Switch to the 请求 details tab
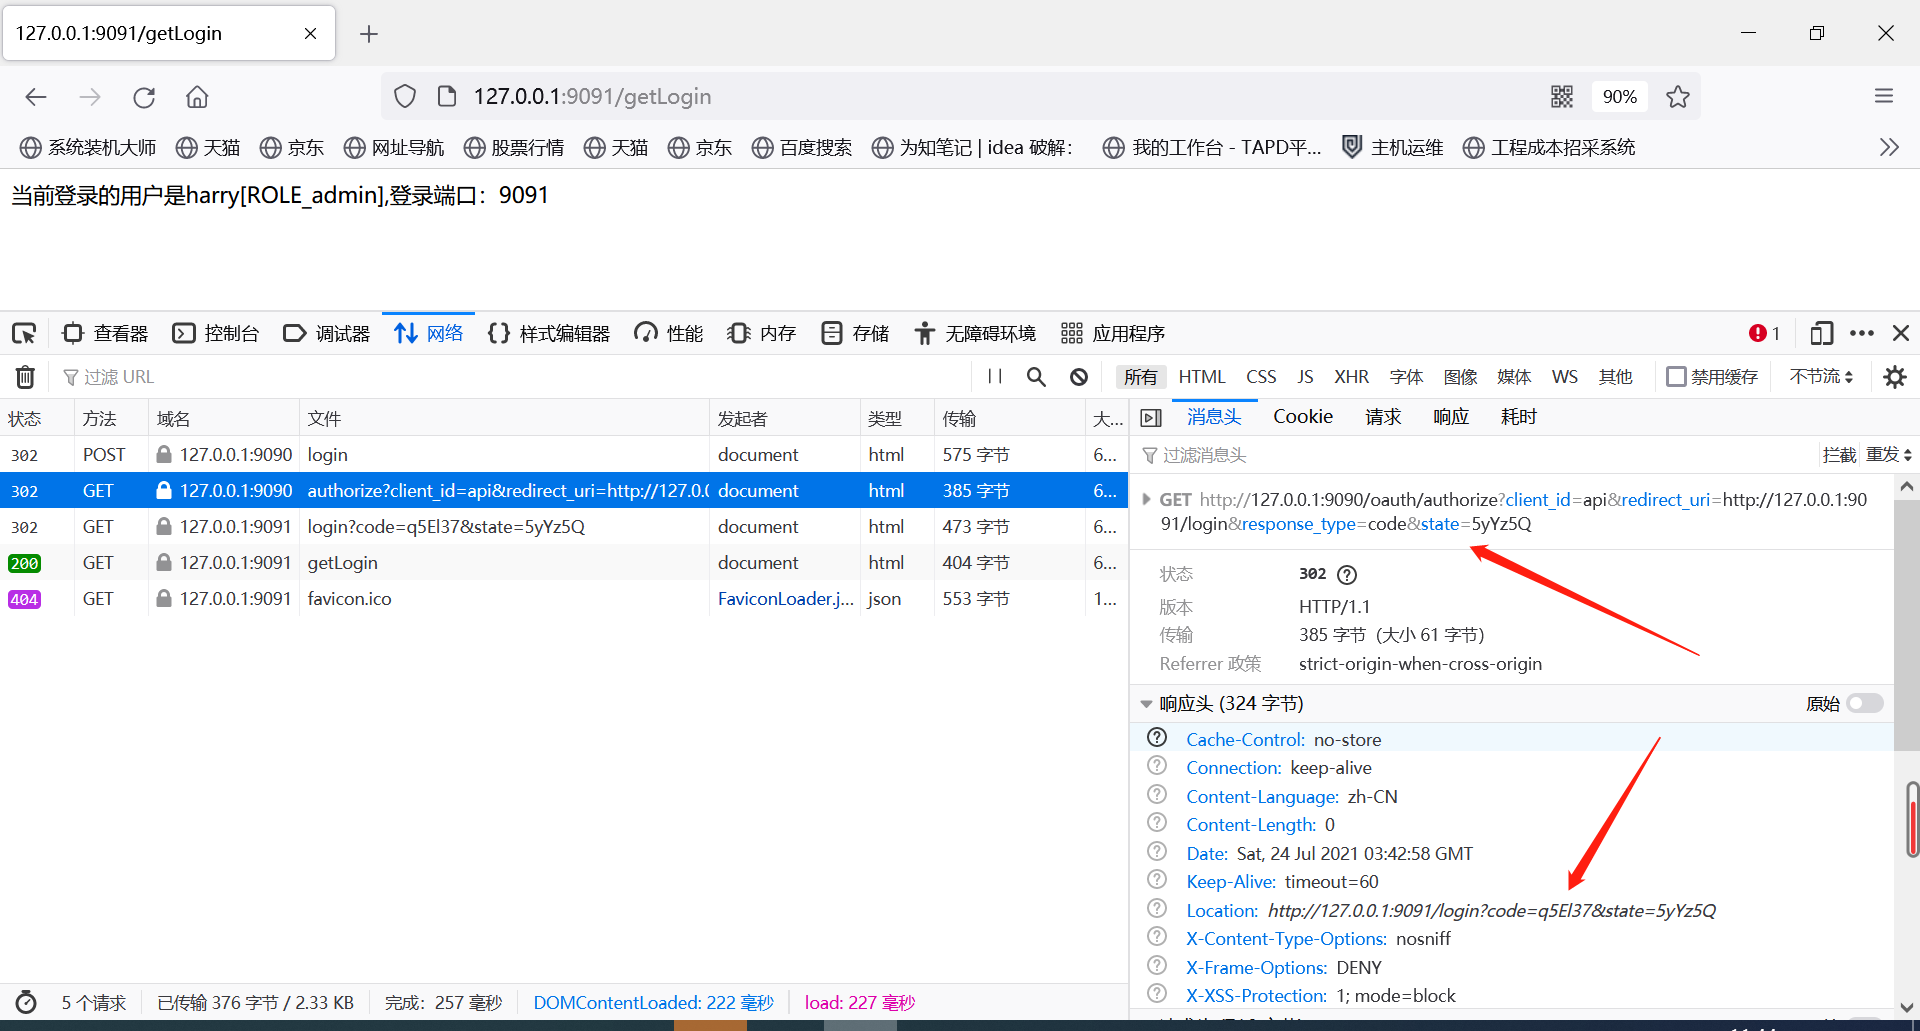 (1383, 417)
